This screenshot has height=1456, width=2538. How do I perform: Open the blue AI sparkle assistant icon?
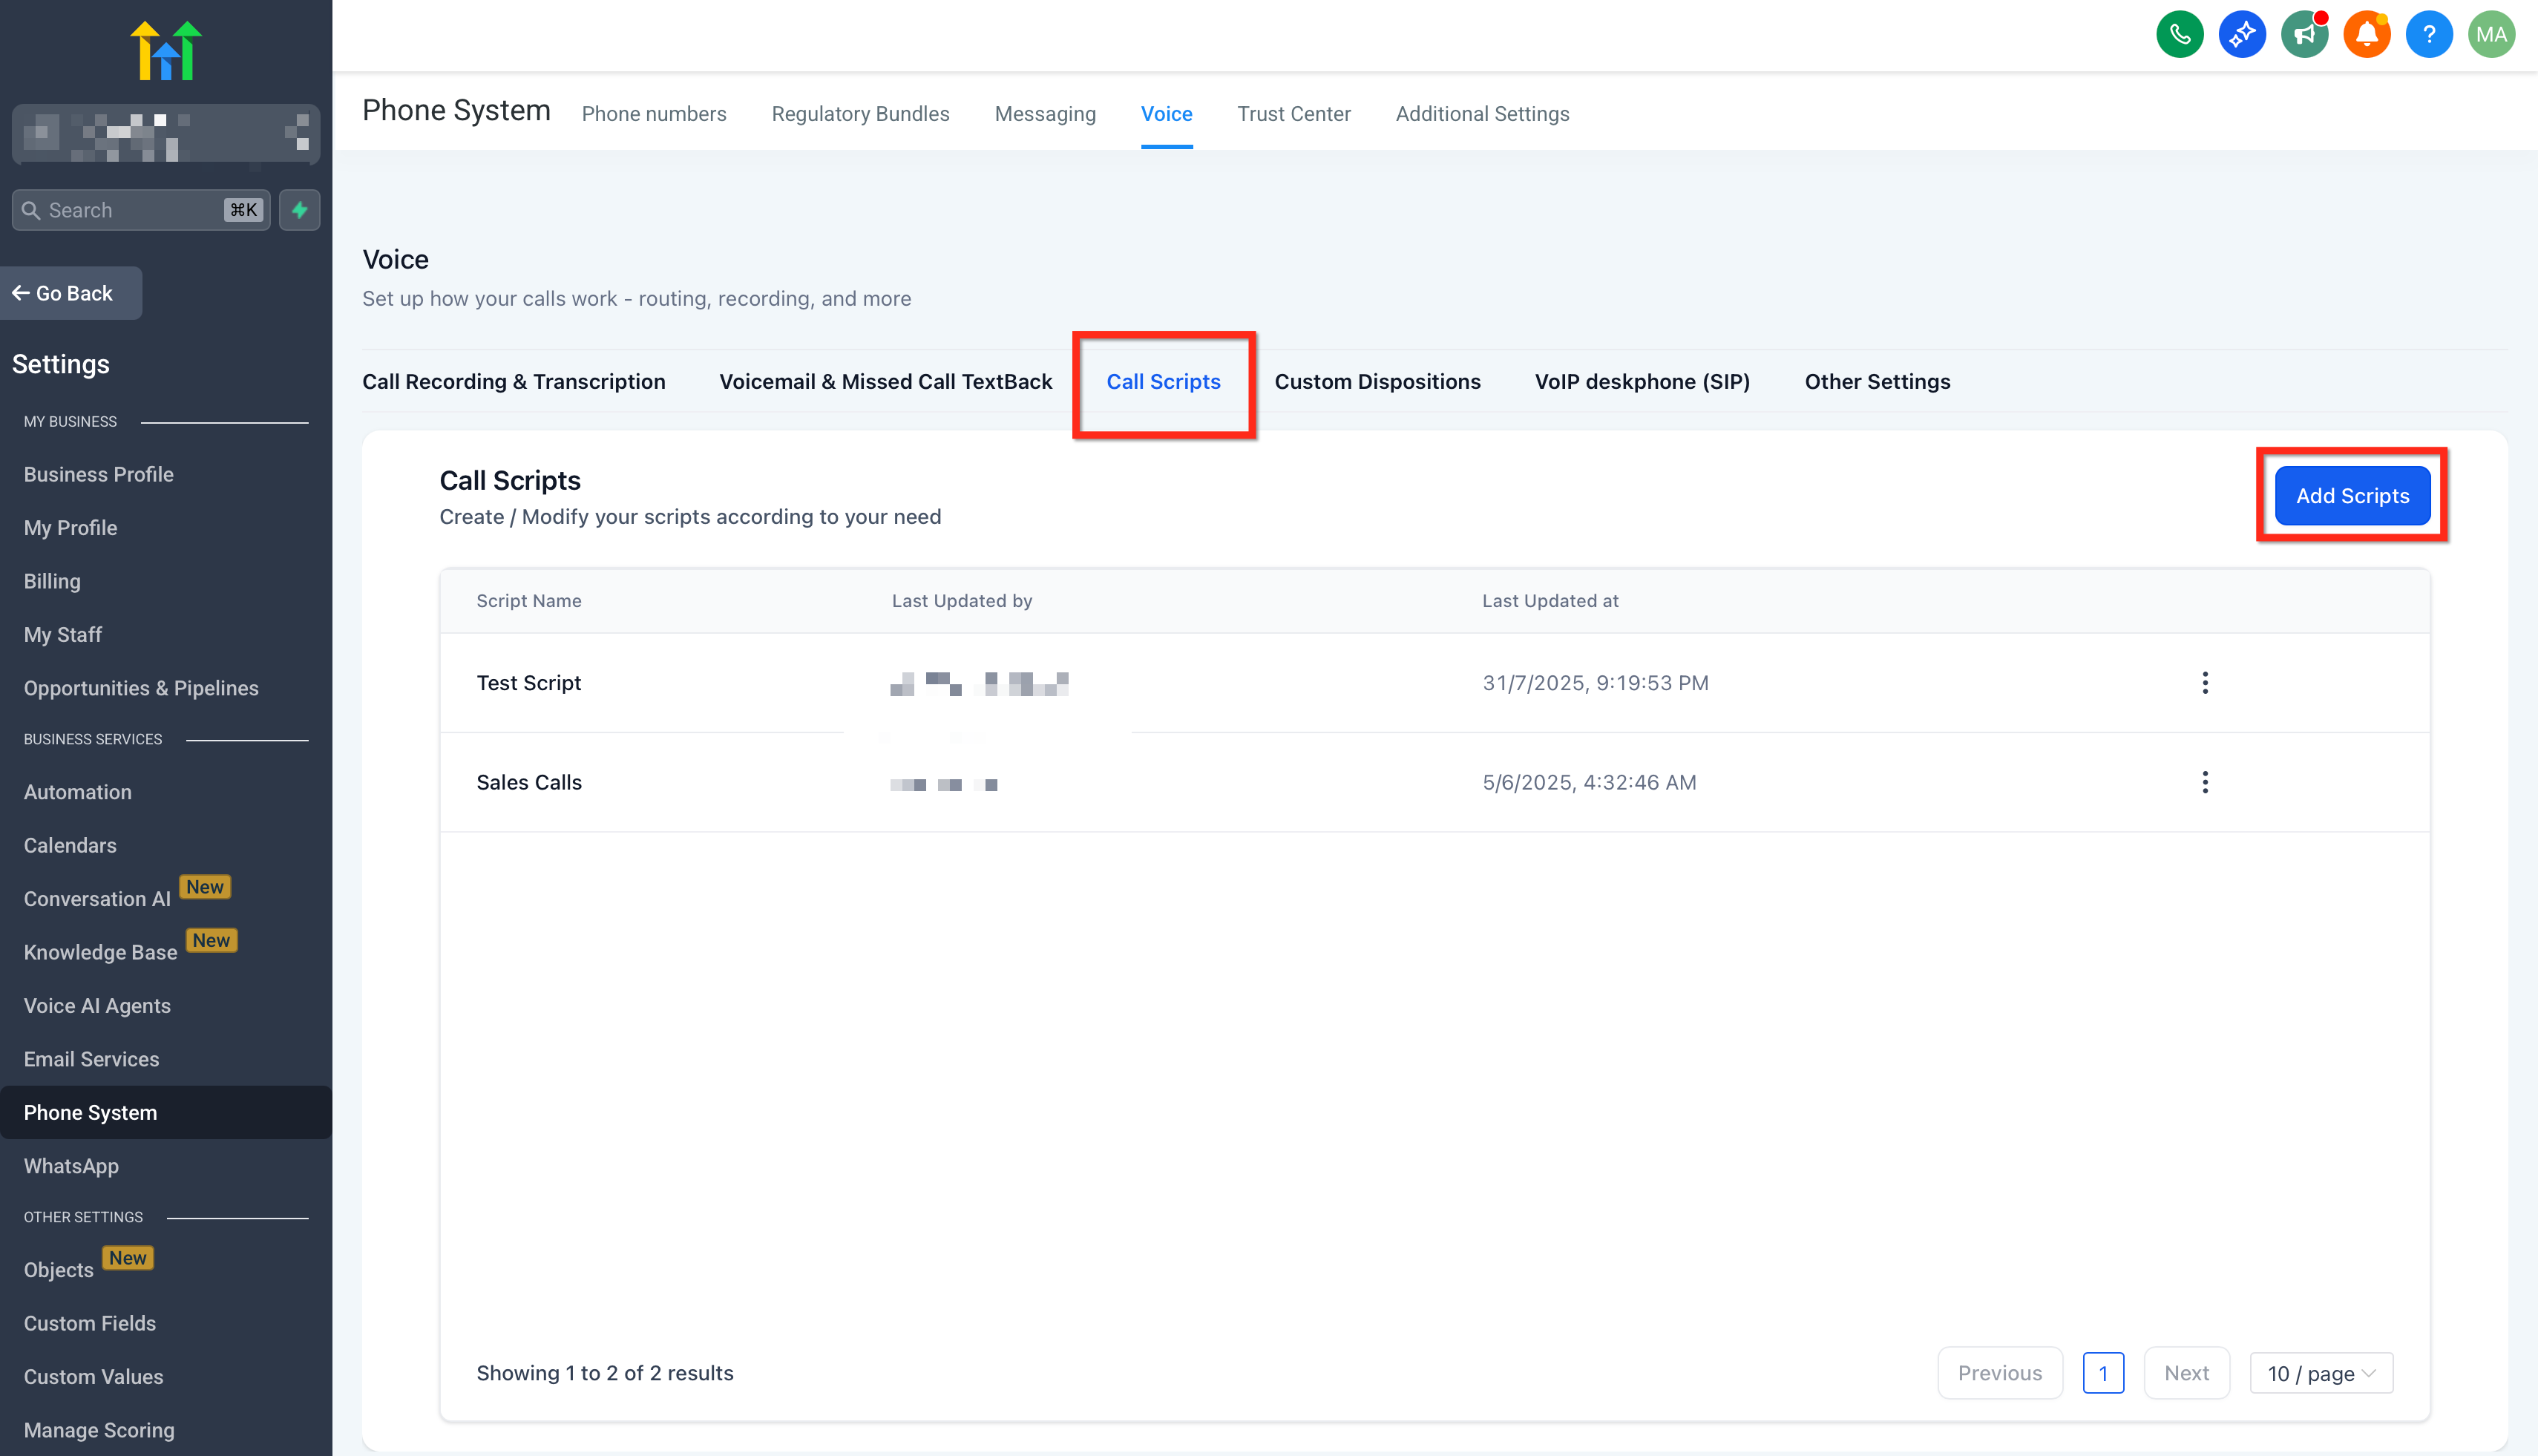click(x=2242, y=35)
